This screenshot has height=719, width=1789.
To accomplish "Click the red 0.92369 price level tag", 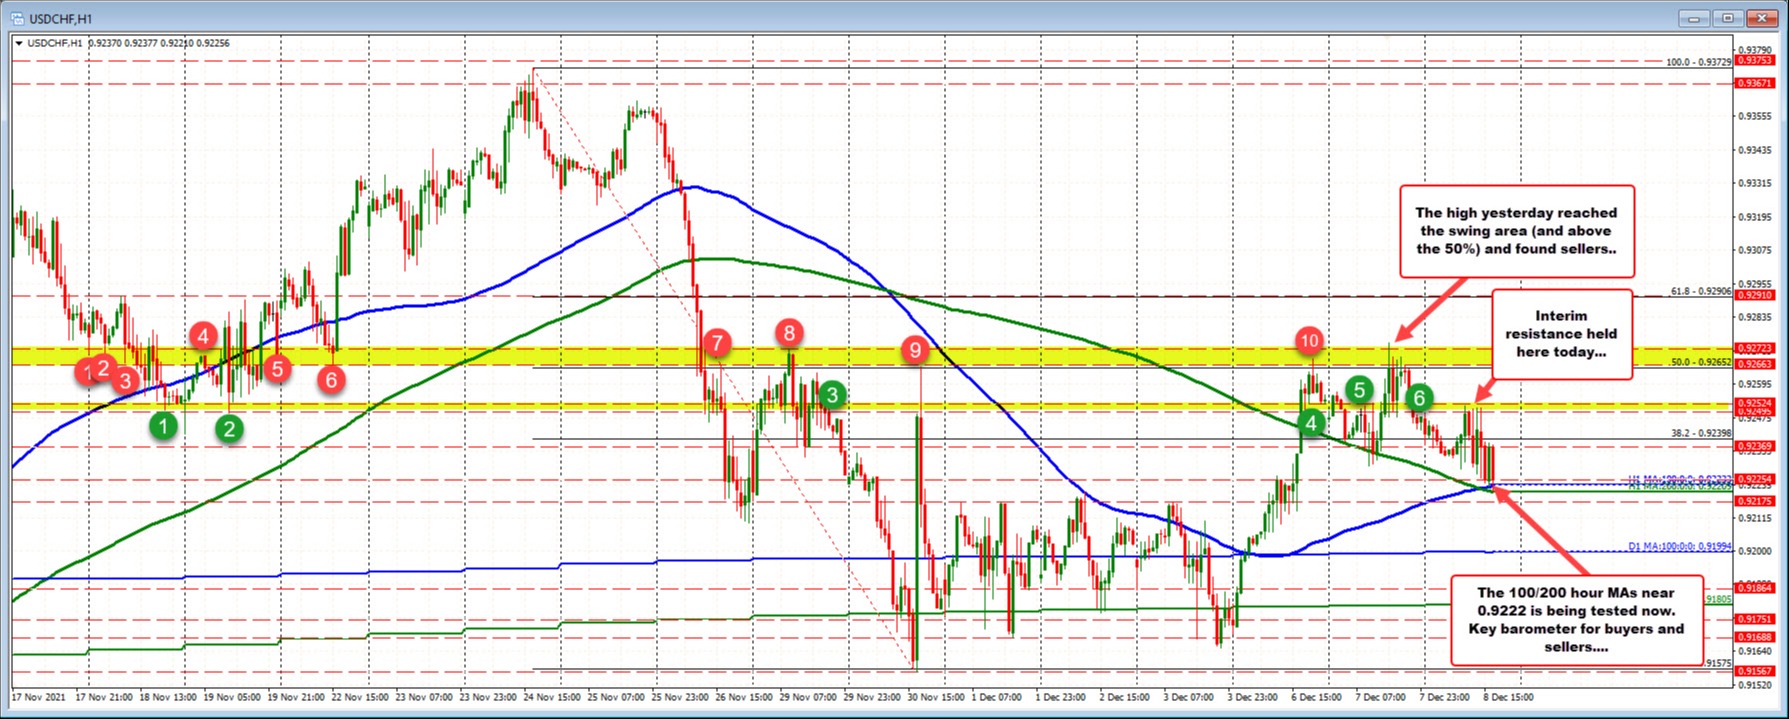I will coord(1755,446).
